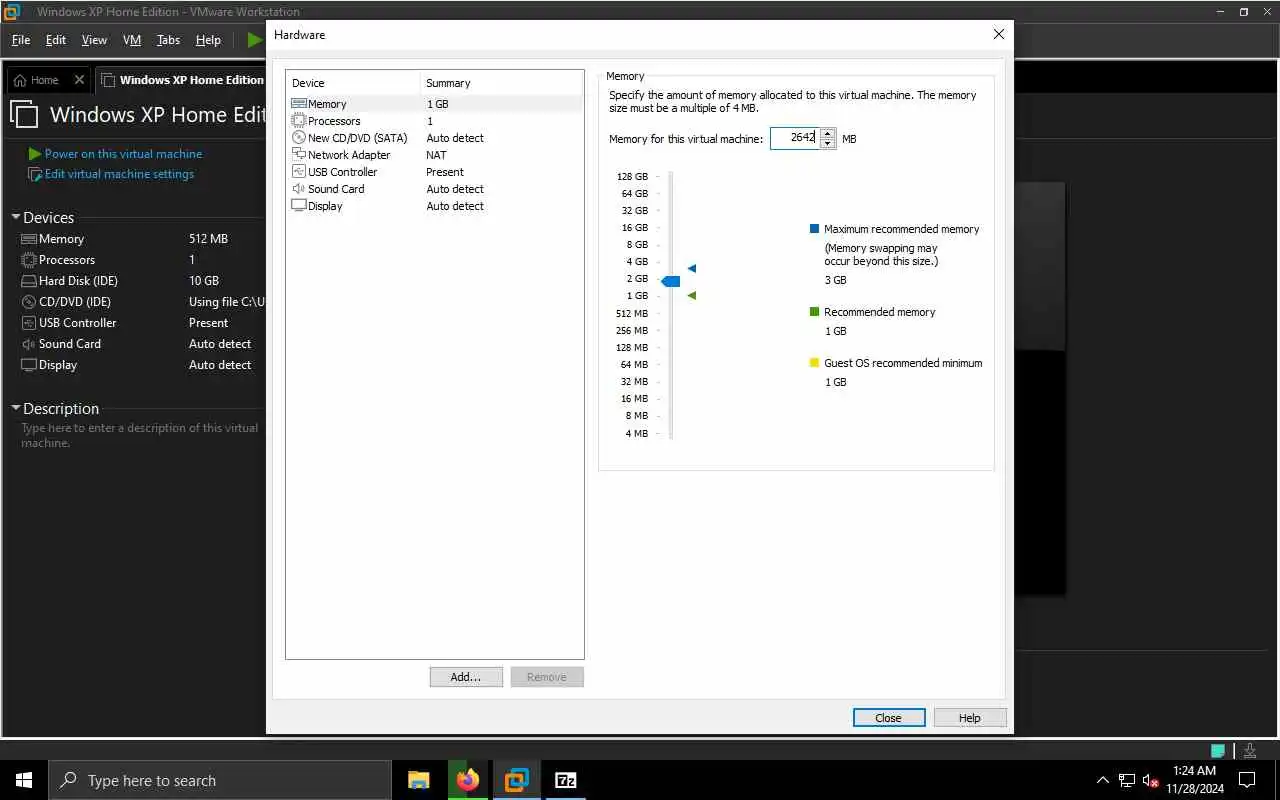Click the network tray icon
This screenshot has height=800, width=1280.
pos(1127,781)
